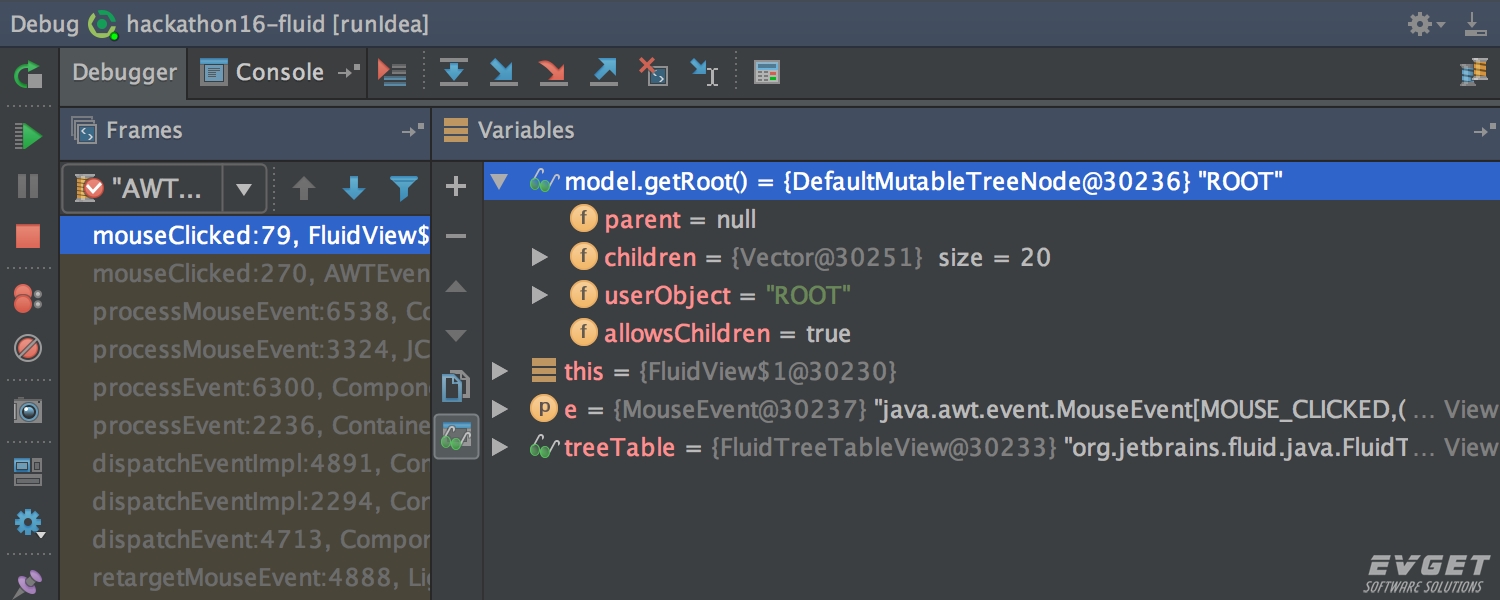Collapse the model.getRoot() node

(499, 182)
